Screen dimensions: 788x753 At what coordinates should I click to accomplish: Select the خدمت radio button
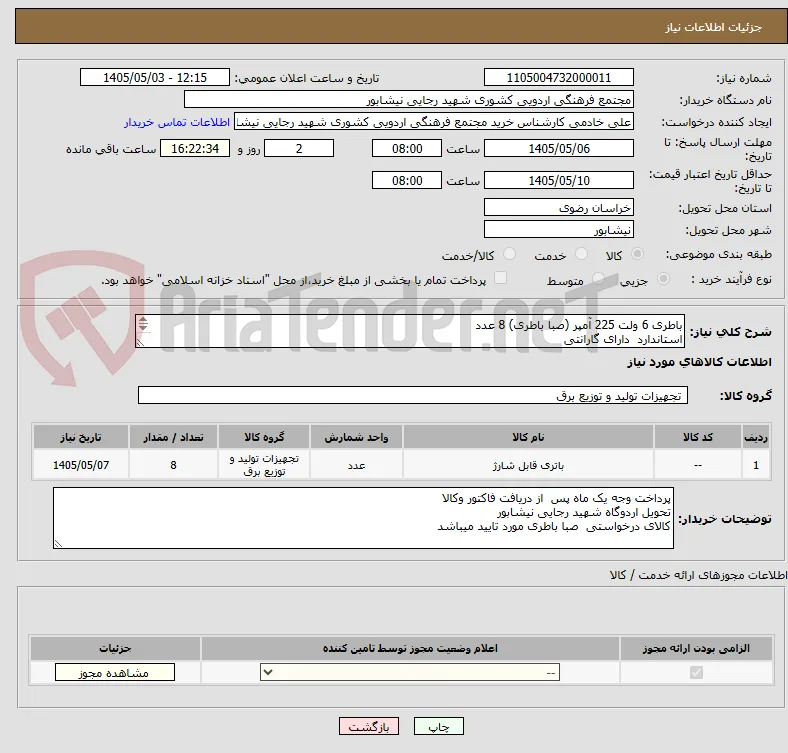pos(581,254)
